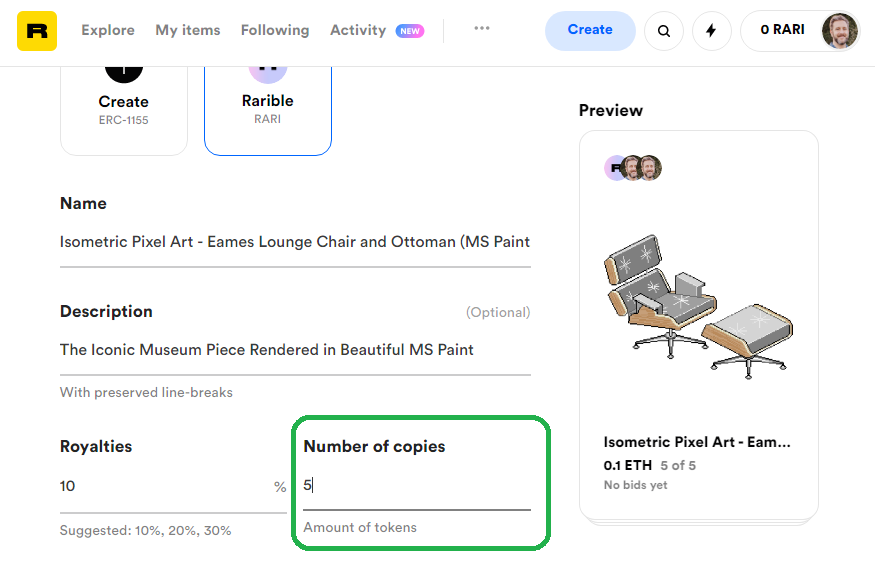
Task: Click the last owner avatar in preview
Action: click(650, 167)
